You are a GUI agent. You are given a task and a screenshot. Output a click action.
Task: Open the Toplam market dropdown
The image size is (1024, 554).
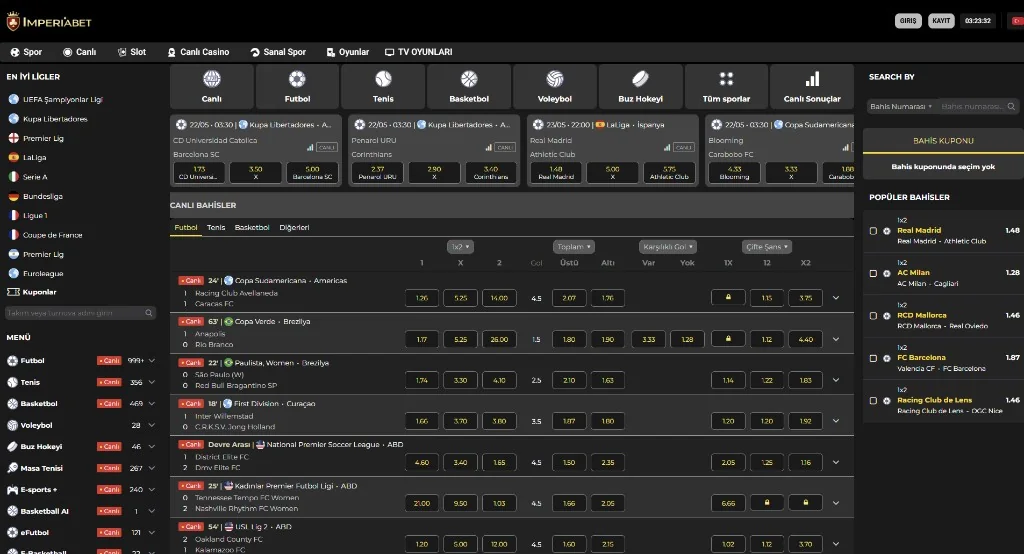(x=573, y=247)
